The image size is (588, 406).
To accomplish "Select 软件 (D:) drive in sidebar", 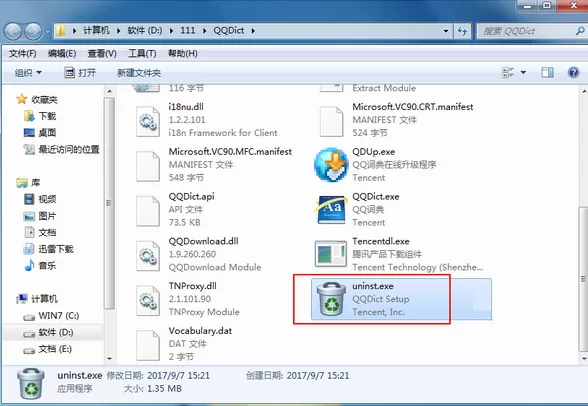I will pyautogui.click(x=52, y=332).
